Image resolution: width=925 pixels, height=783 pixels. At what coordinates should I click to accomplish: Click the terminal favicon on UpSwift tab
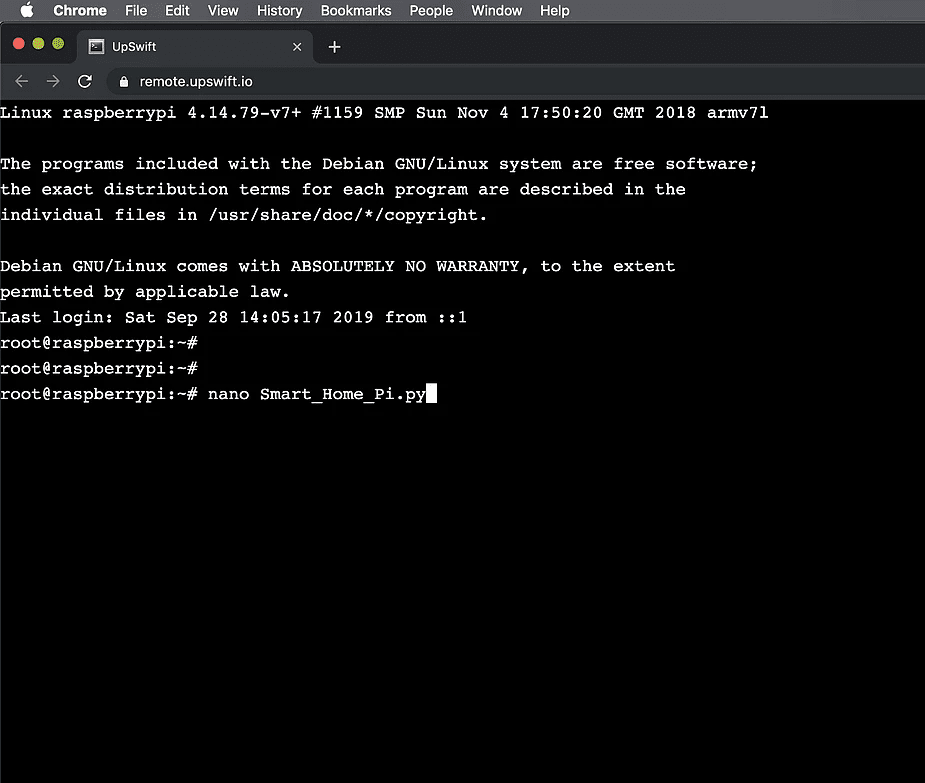tap(96, 47)
